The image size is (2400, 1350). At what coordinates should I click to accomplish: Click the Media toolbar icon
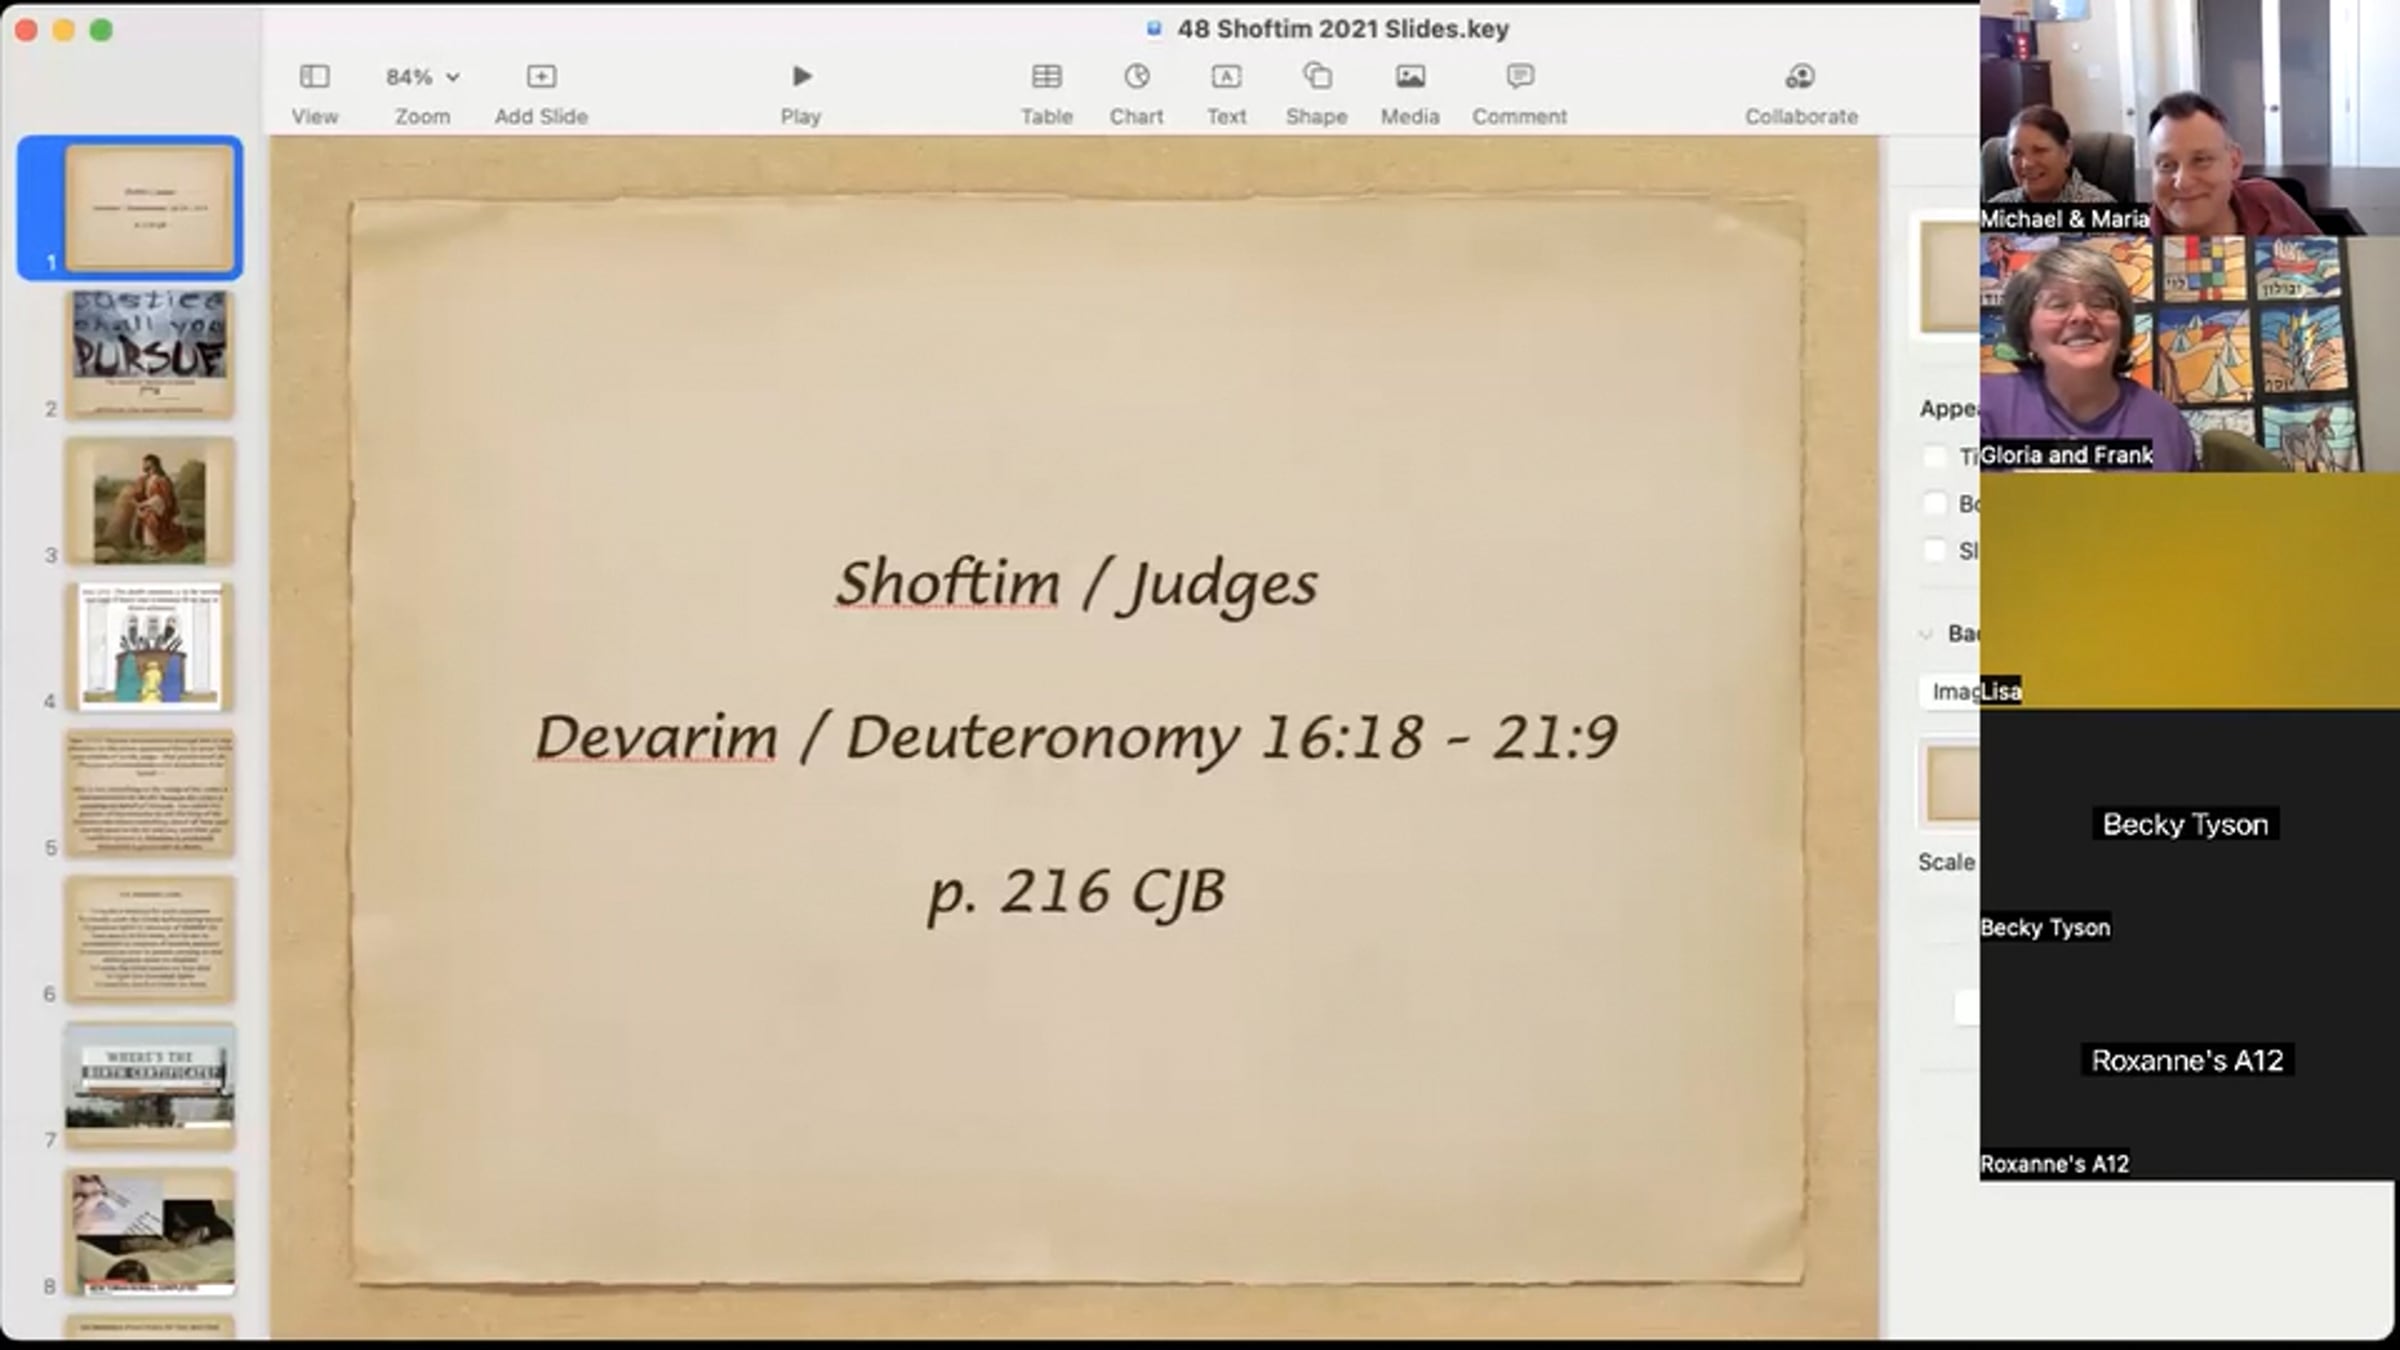click(1410, 77)
